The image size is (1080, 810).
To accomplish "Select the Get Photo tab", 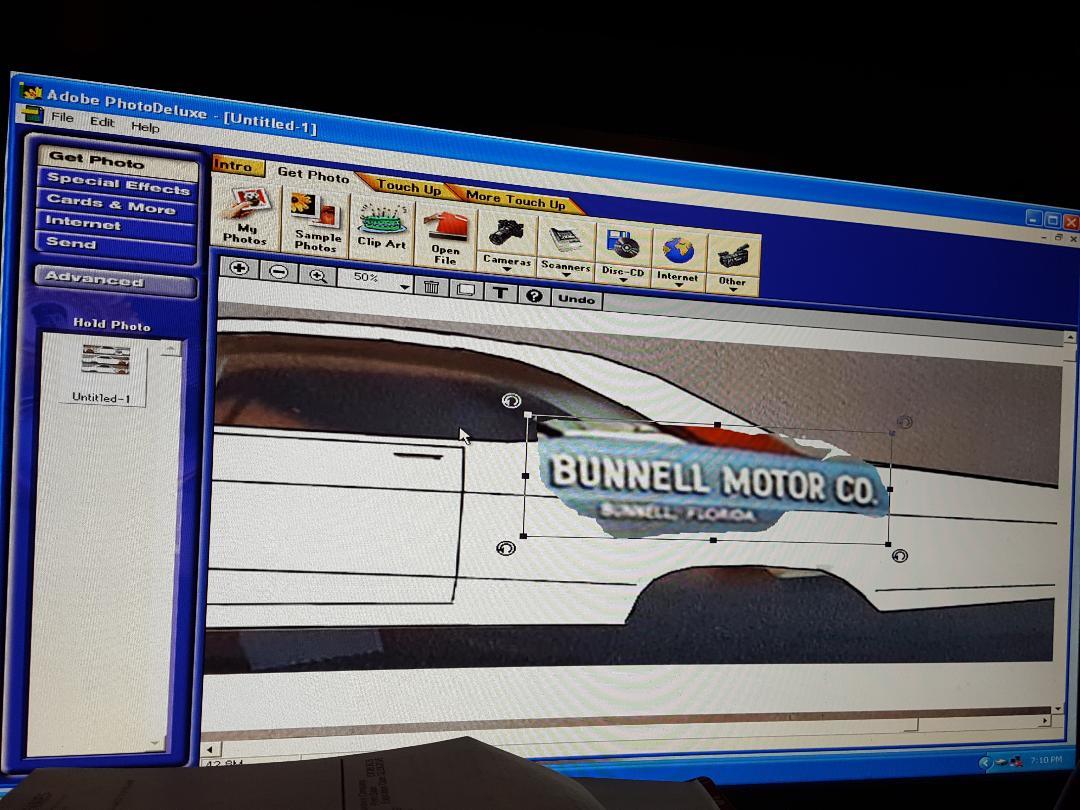I will 313,175.
